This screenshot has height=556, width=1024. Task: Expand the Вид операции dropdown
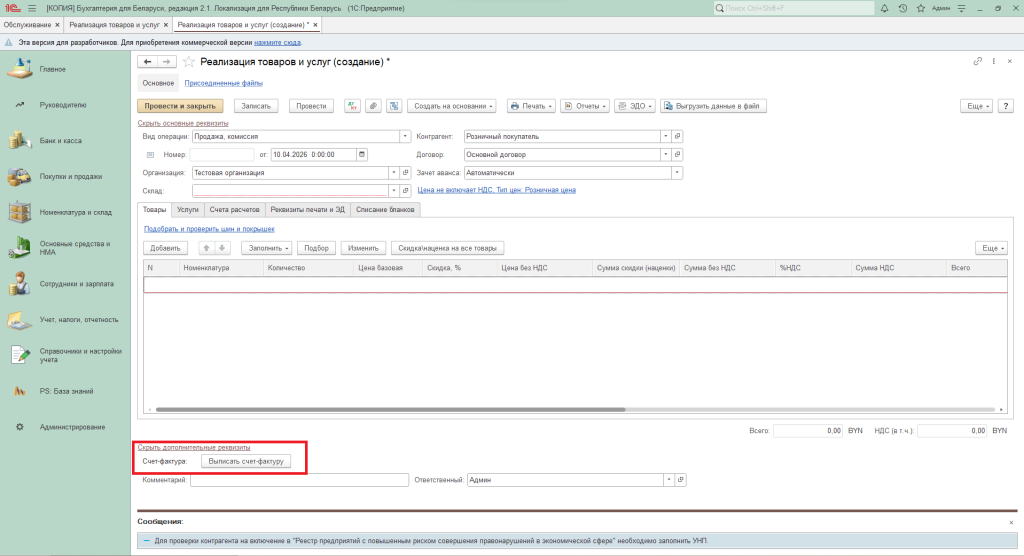pos(405,136)
